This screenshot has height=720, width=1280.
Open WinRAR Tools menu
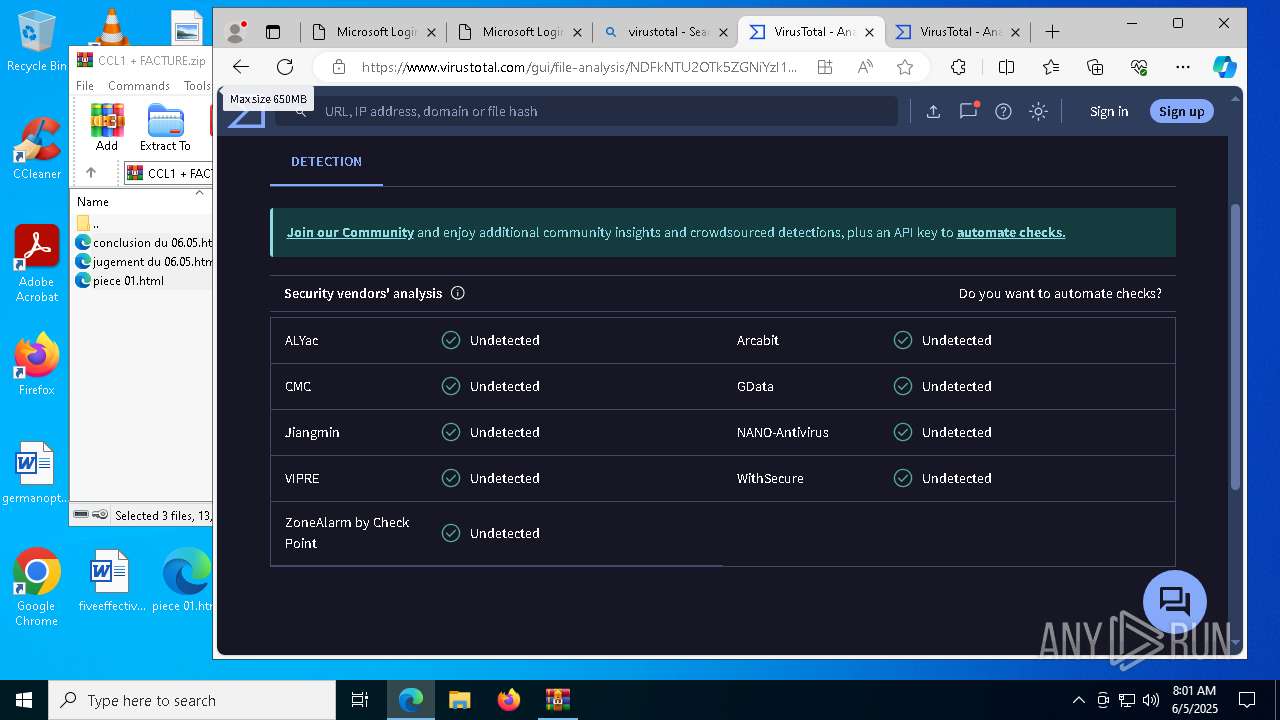pyautogui.click(x=197, y=86)
